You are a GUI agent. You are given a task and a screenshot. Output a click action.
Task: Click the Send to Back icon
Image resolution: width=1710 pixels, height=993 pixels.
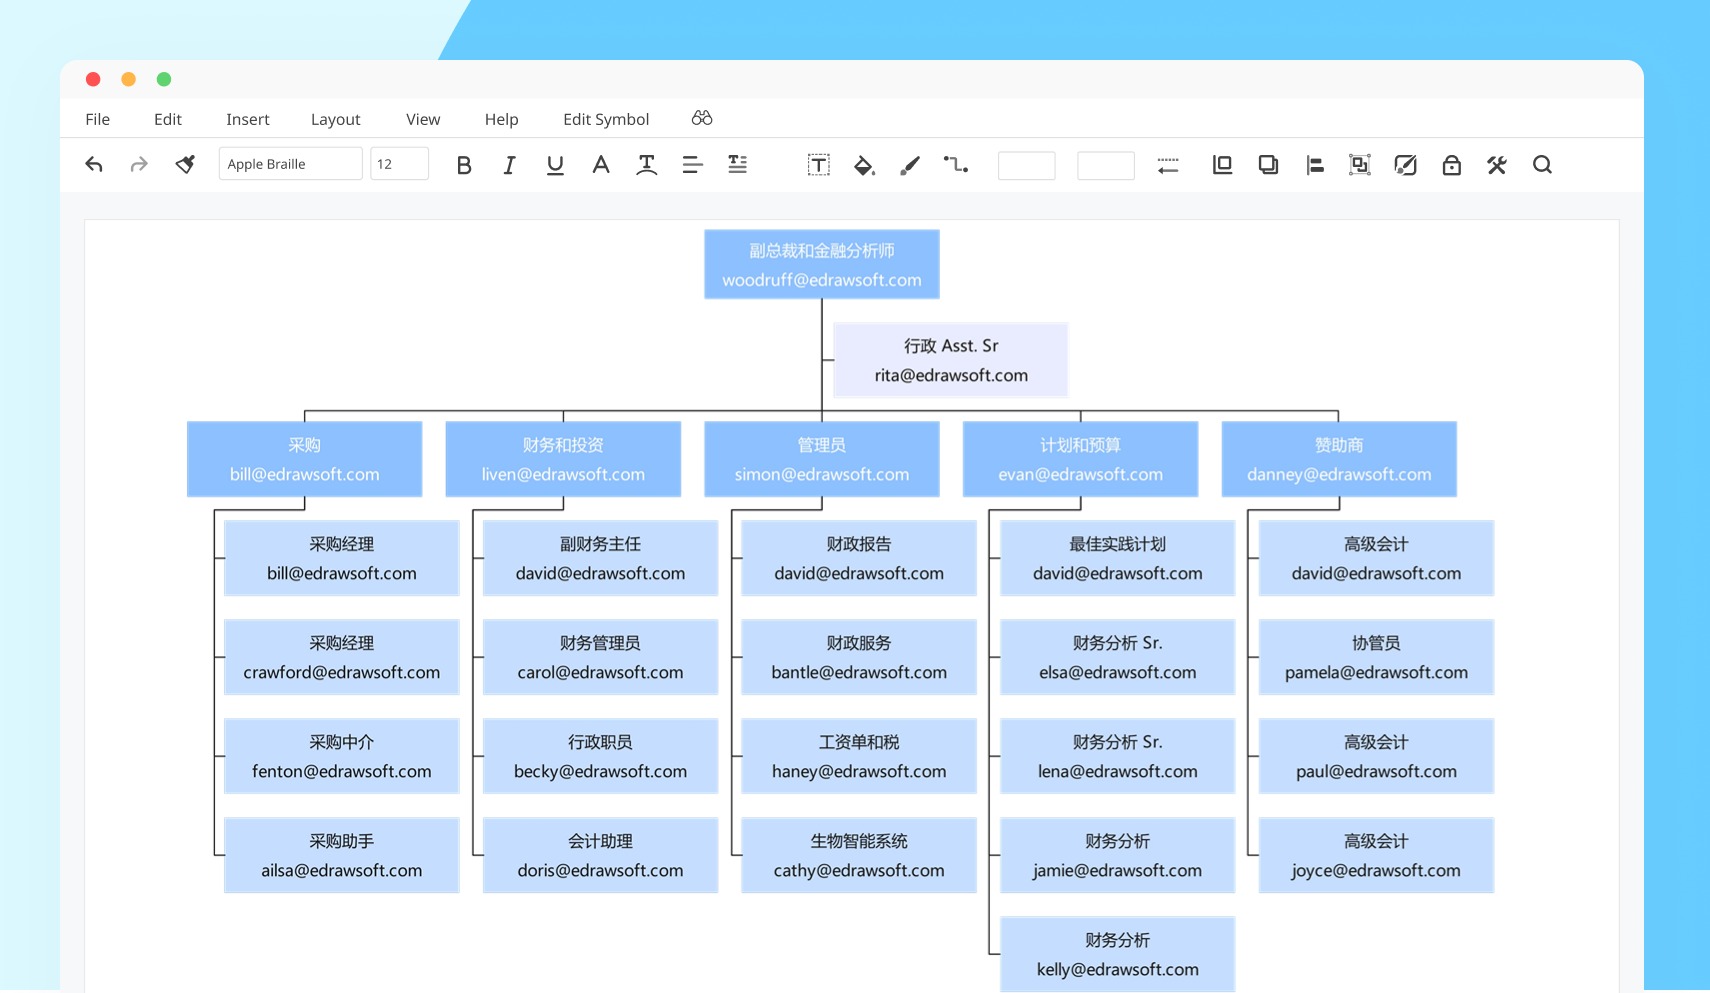click(x=1268, y=165)
